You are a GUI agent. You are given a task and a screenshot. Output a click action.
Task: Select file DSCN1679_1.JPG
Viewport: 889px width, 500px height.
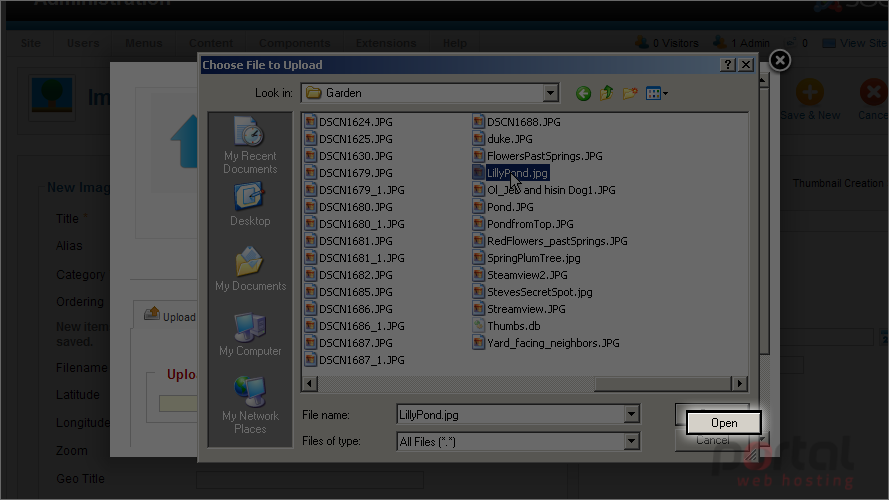pos(354,190)
